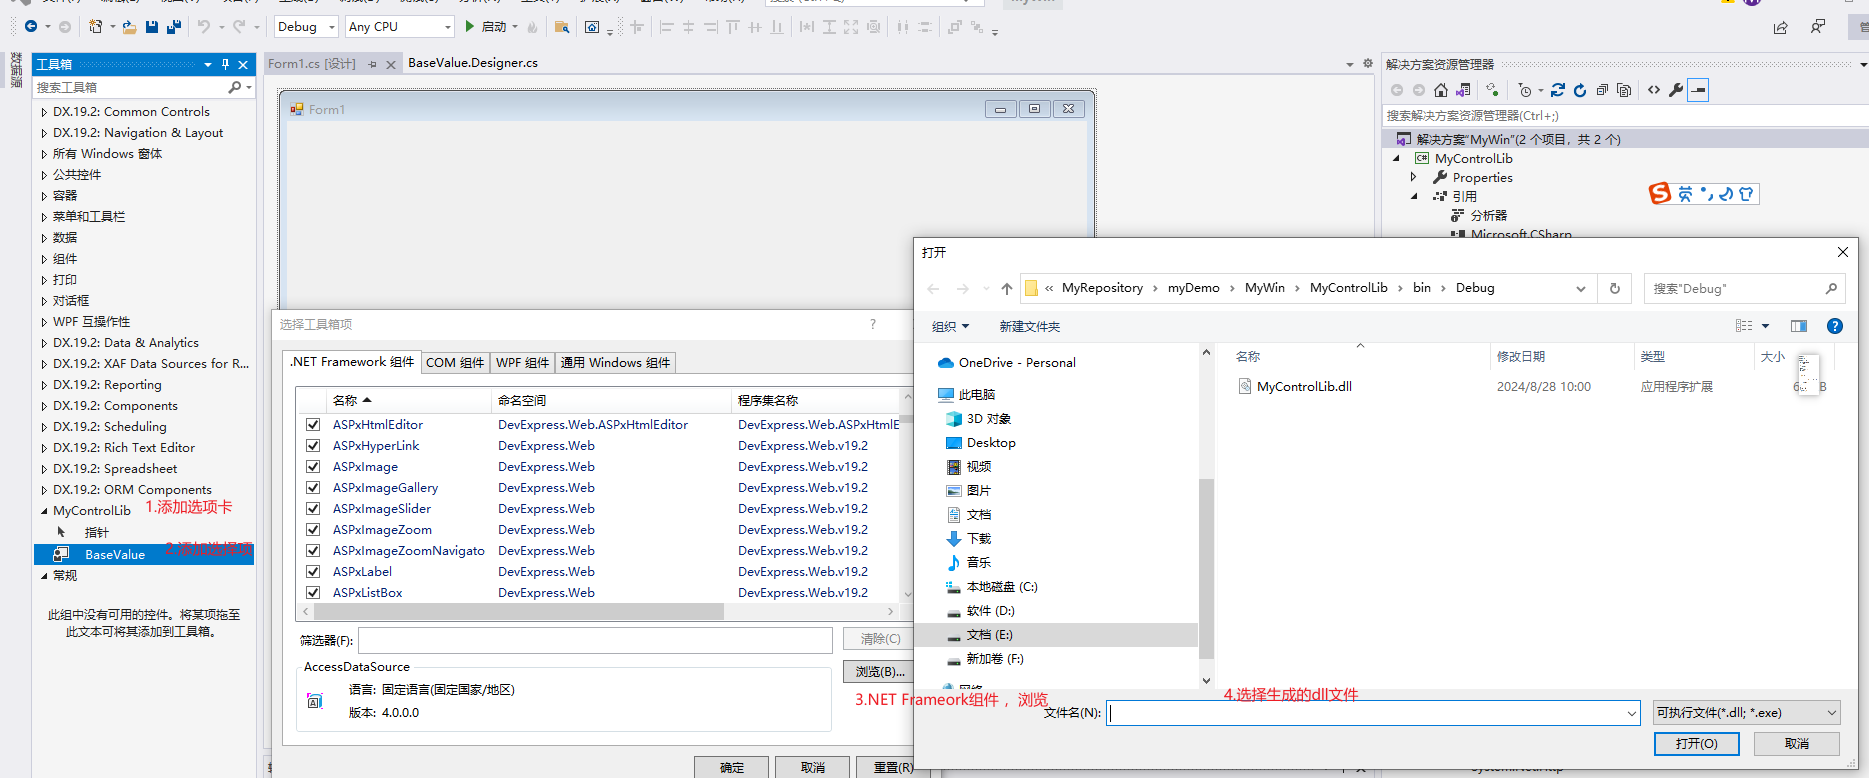1869x778 pixels.
Task: Click the New Project toolbar icon
Action: tap(95, 27)
